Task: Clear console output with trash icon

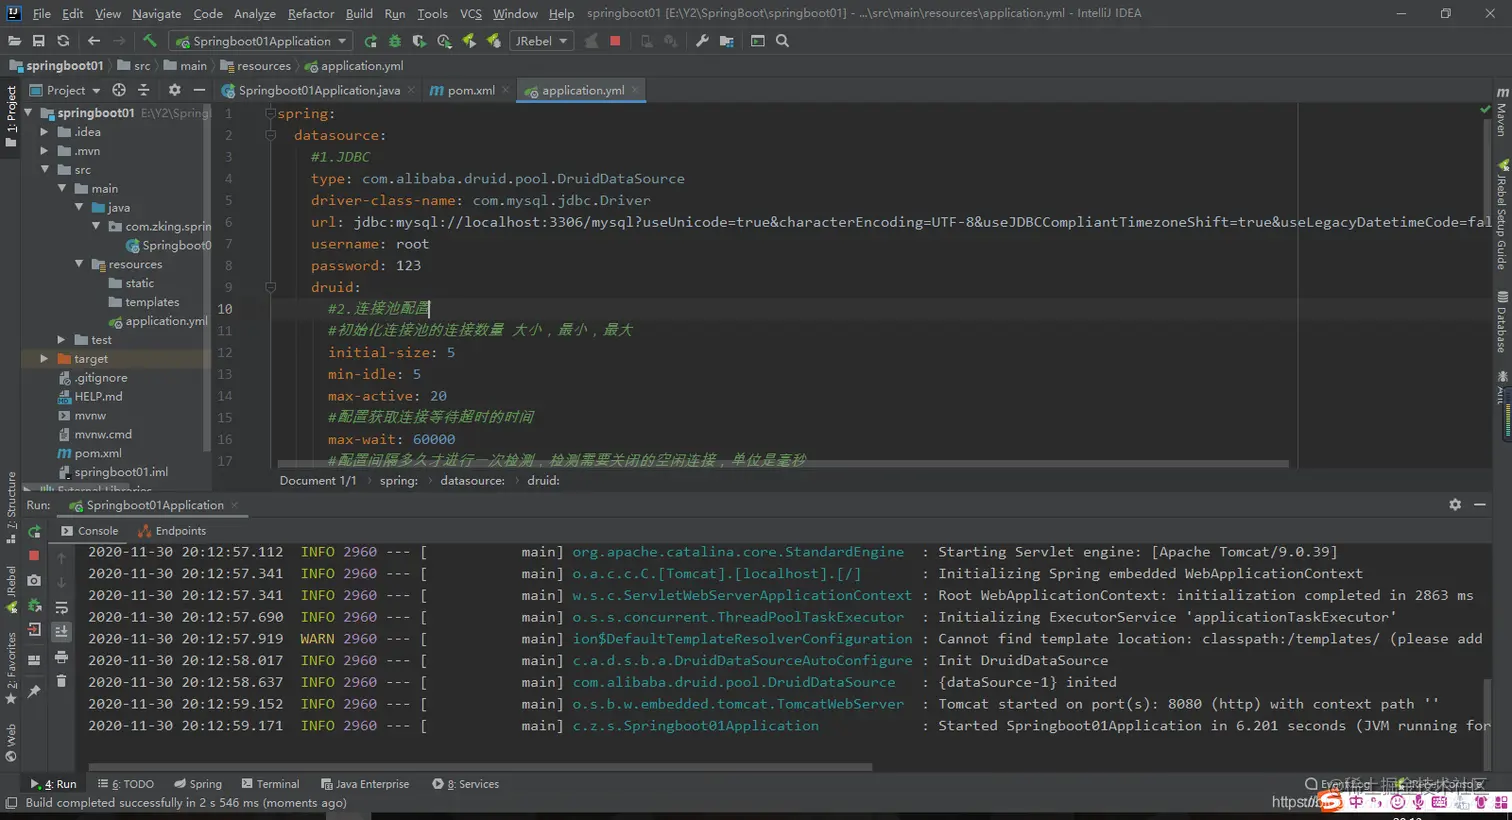Action: [61, 681]
